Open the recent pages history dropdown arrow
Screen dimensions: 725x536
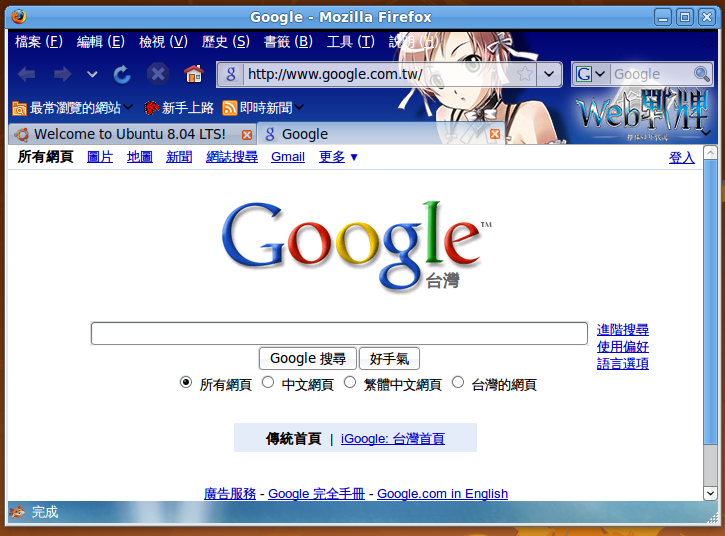pyautogui.click(x=92, y=74)
